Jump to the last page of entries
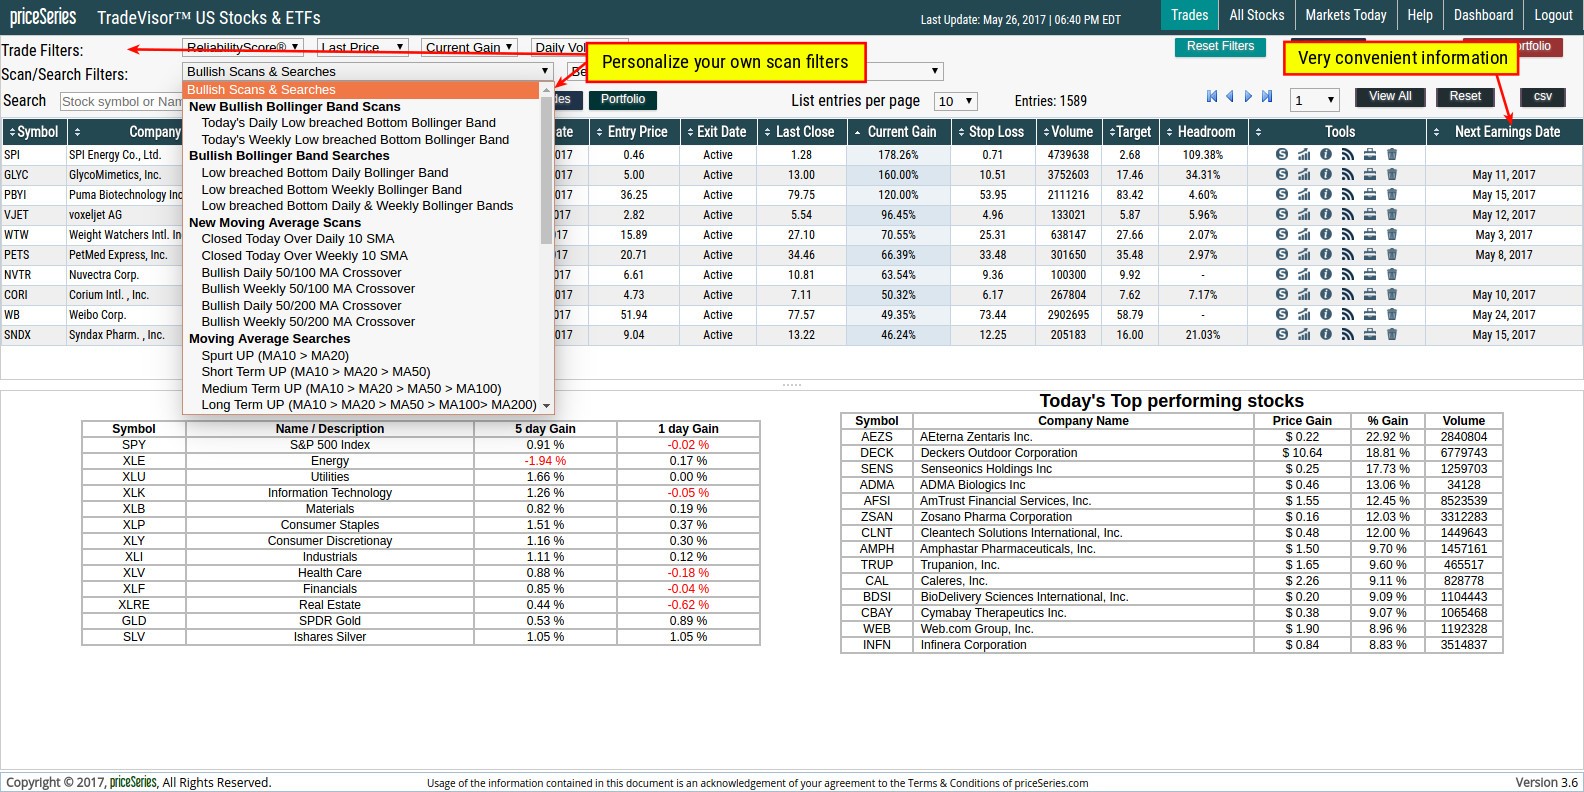 1267,97
